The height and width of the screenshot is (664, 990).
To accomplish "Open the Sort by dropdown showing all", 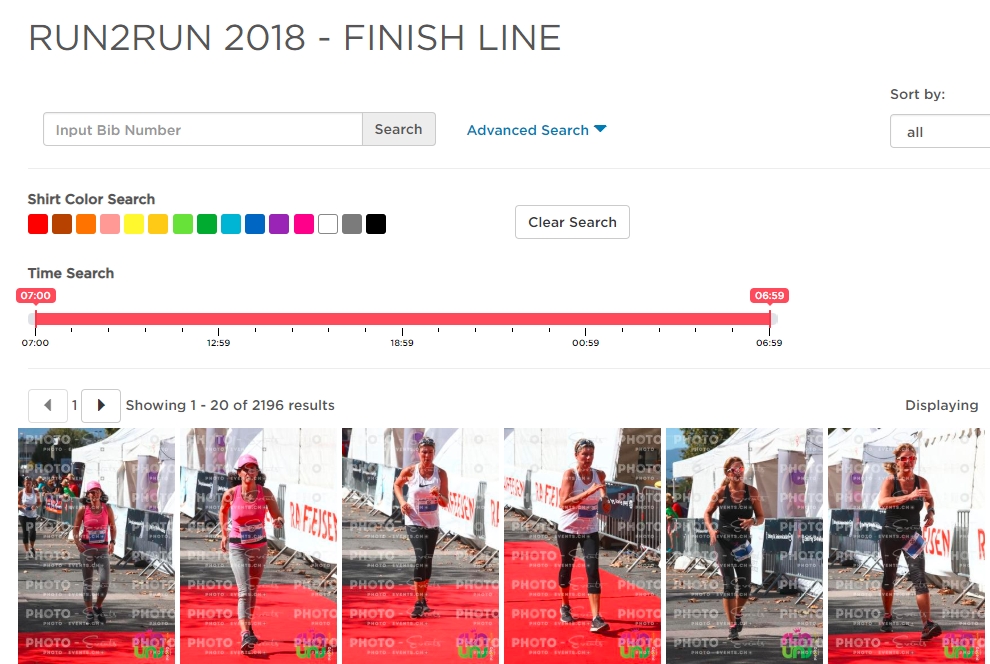I will (x=940, y=131).
